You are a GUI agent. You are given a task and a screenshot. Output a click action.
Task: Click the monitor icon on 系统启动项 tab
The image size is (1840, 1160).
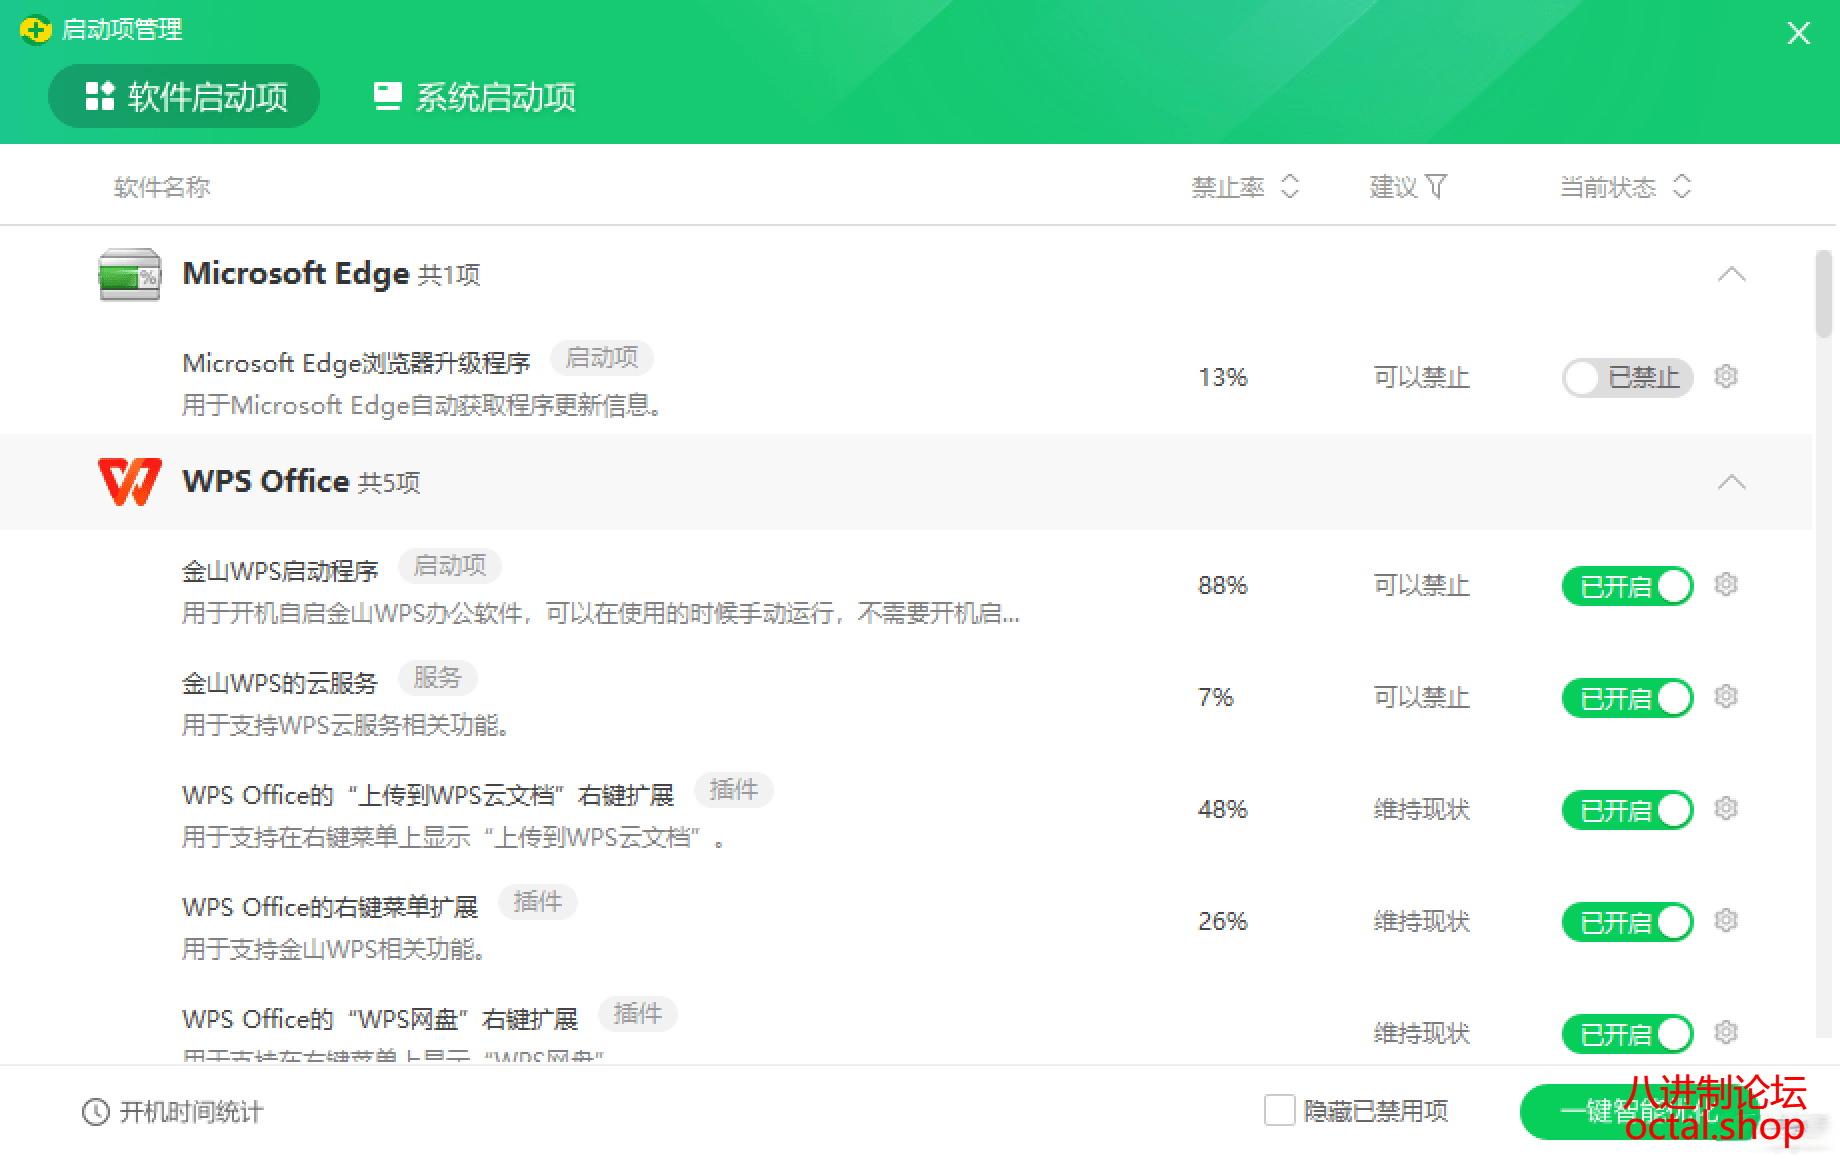coord(388,96)
